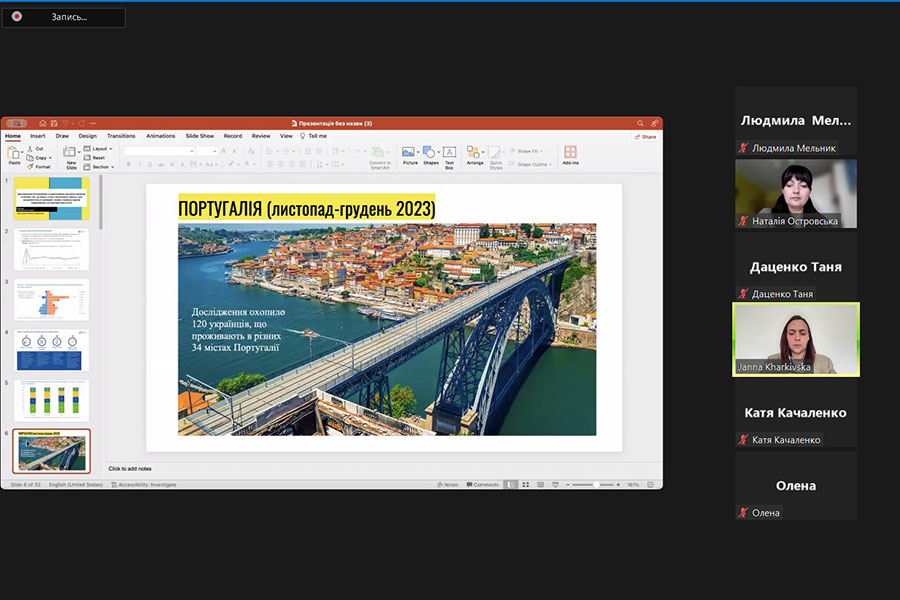Screen dimensions: 900x600
Task: Toggle the Notes pane in status bar
Action: click(448, 484)
